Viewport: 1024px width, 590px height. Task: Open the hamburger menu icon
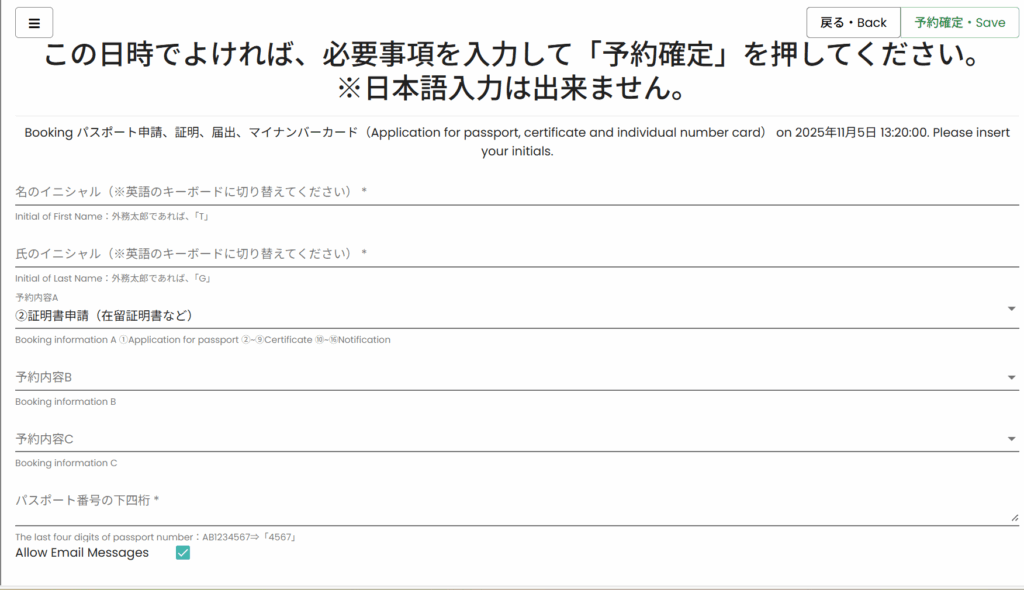[34, 23]
